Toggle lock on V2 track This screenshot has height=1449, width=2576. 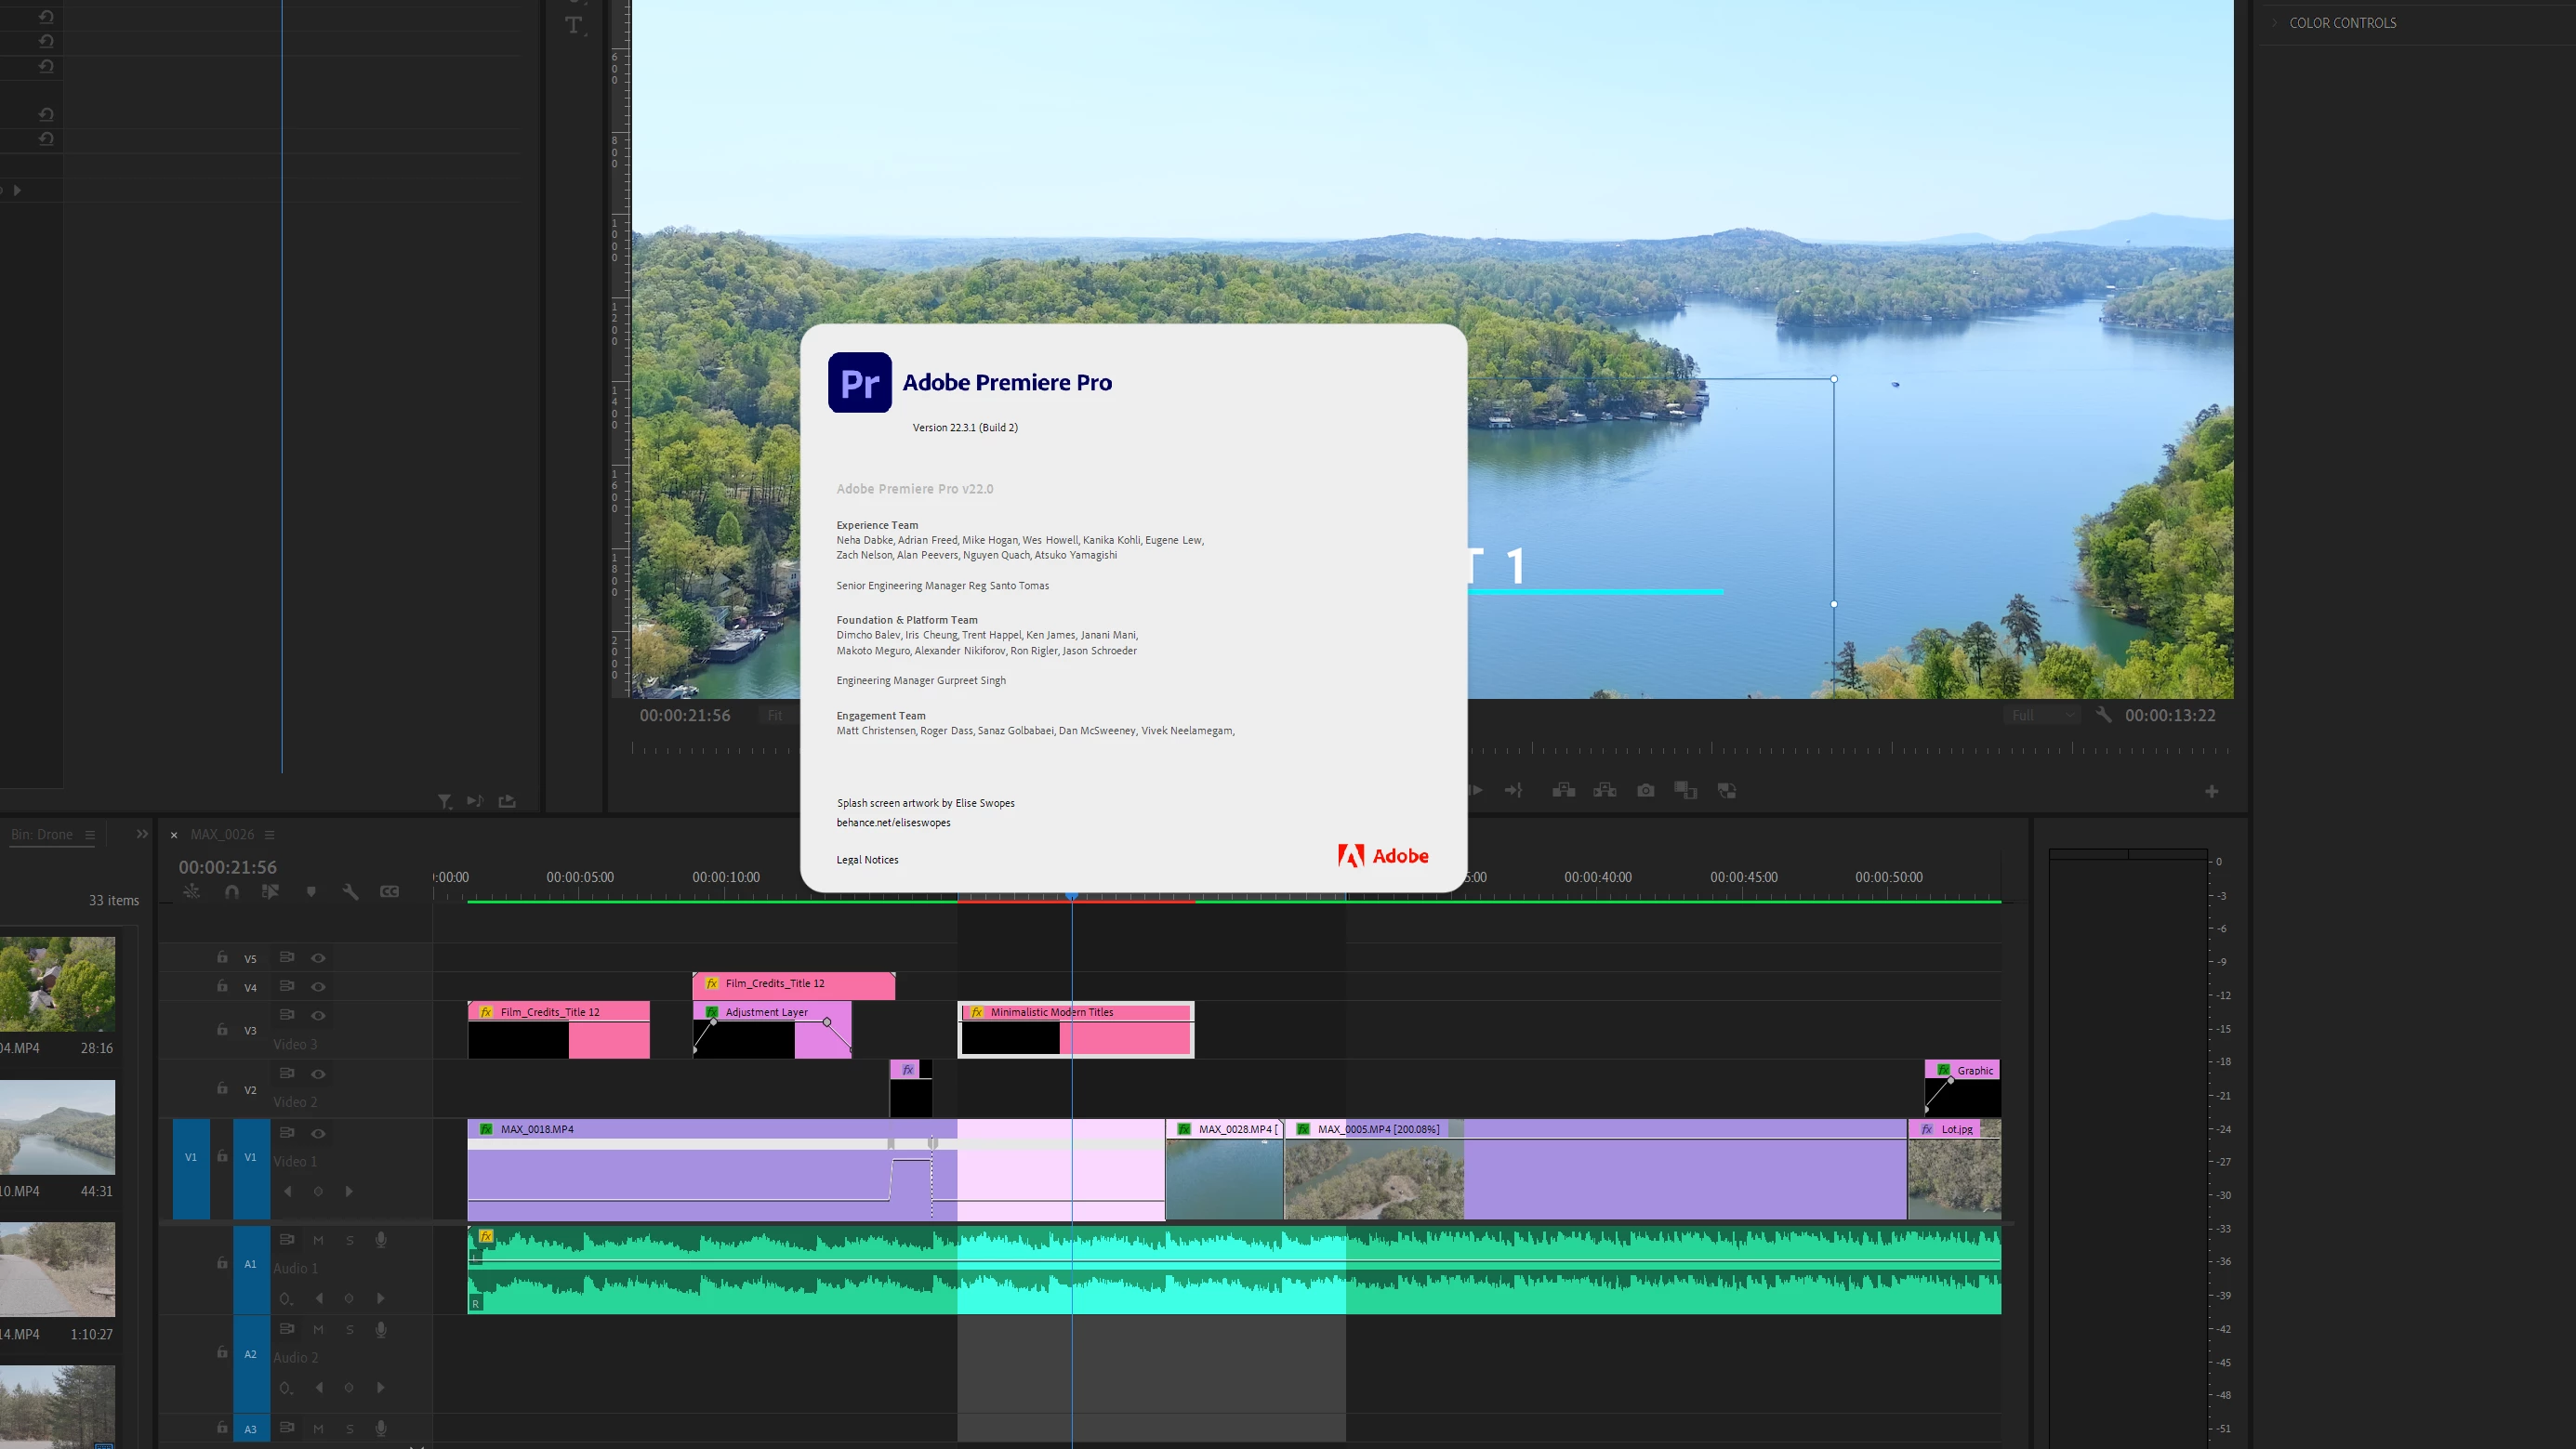coord(222,1088)
